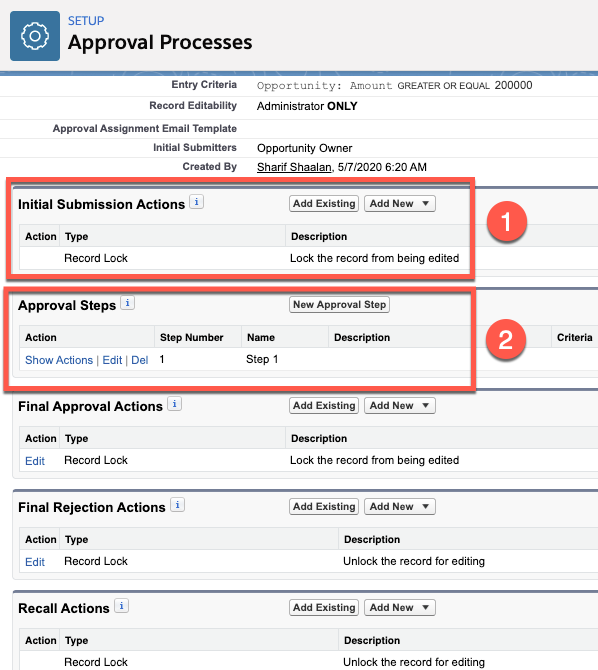Open info icon next to Approval Steps
The image size is (598, 670).
pos(127,303)
